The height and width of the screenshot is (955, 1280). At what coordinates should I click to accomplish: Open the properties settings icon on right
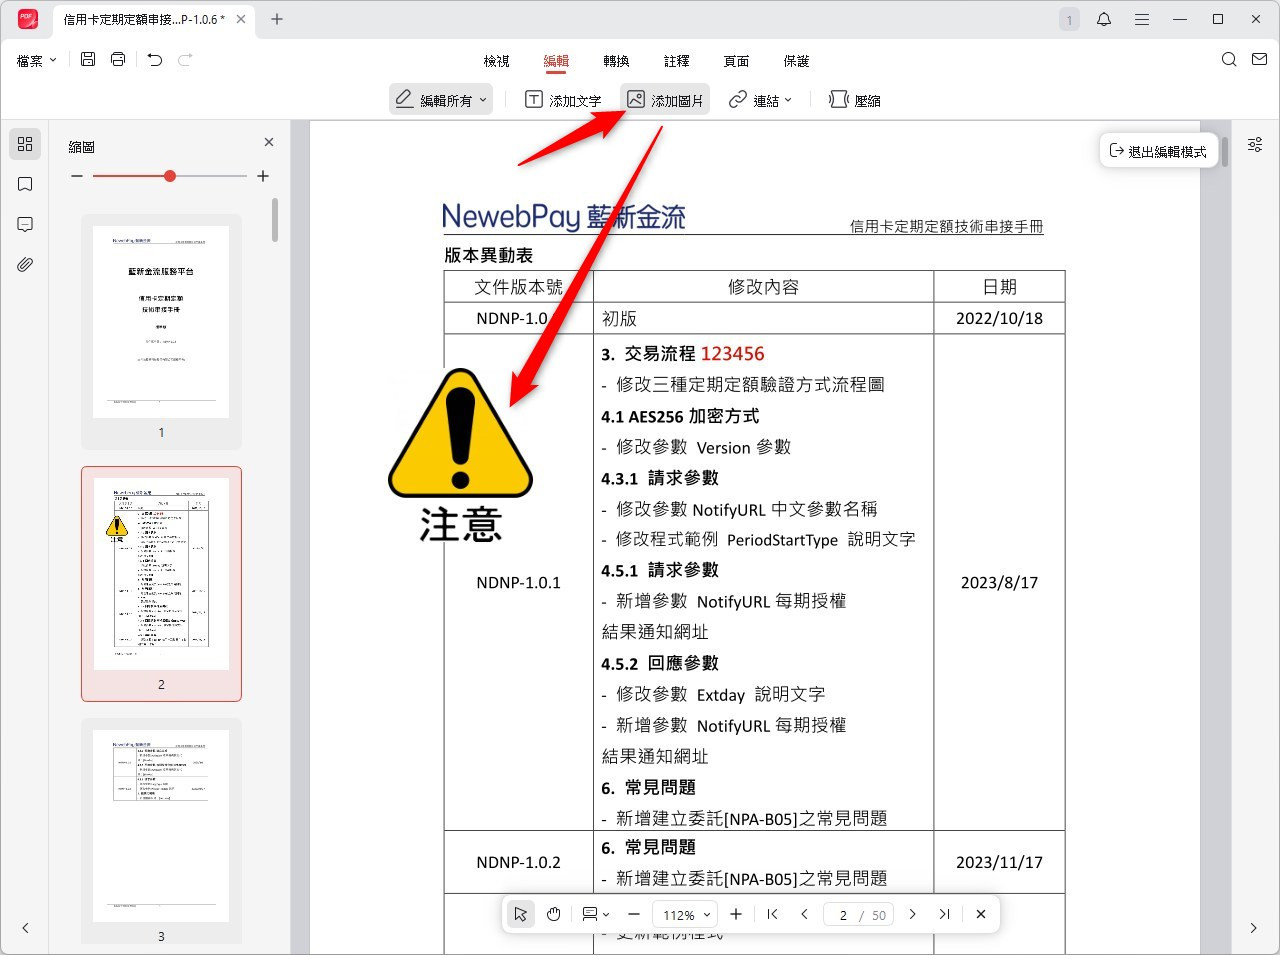(x=1255, y=145)
